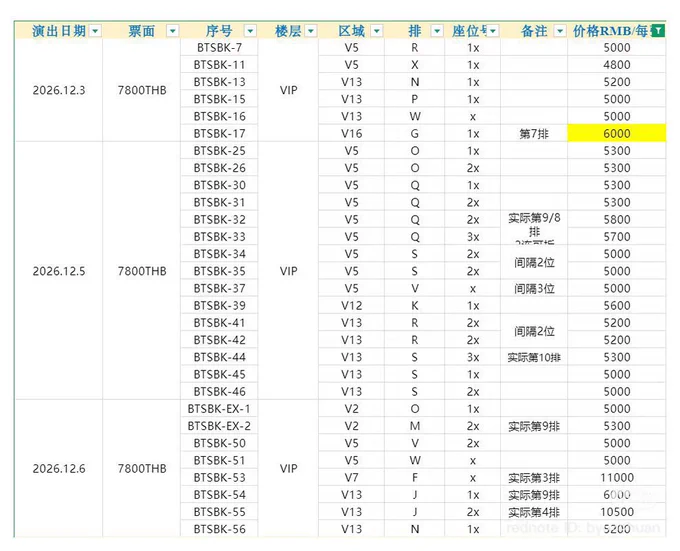
Task: Select the 2026.12.3 date cell
Action: (59, 90)
